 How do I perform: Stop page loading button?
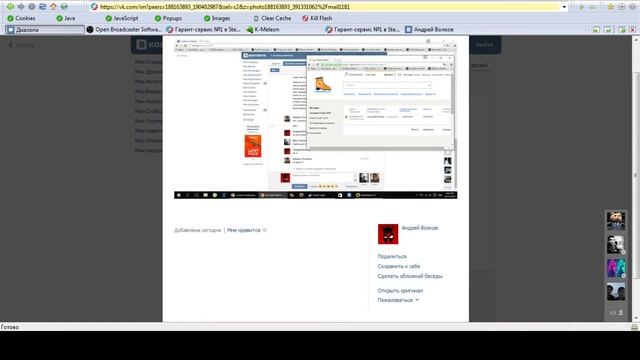pos(32,7)
